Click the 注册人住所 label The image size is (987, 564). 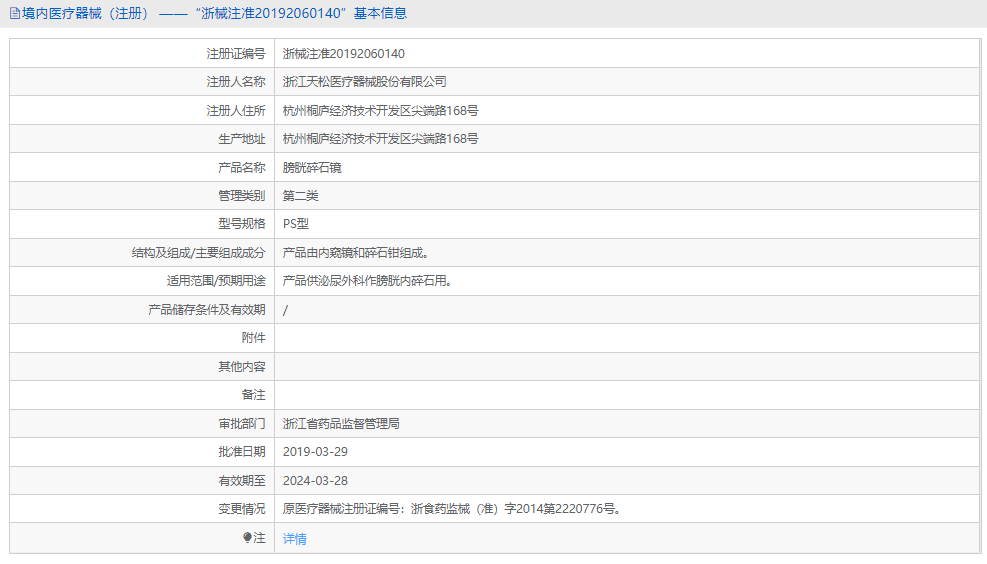tap(236, 111)
